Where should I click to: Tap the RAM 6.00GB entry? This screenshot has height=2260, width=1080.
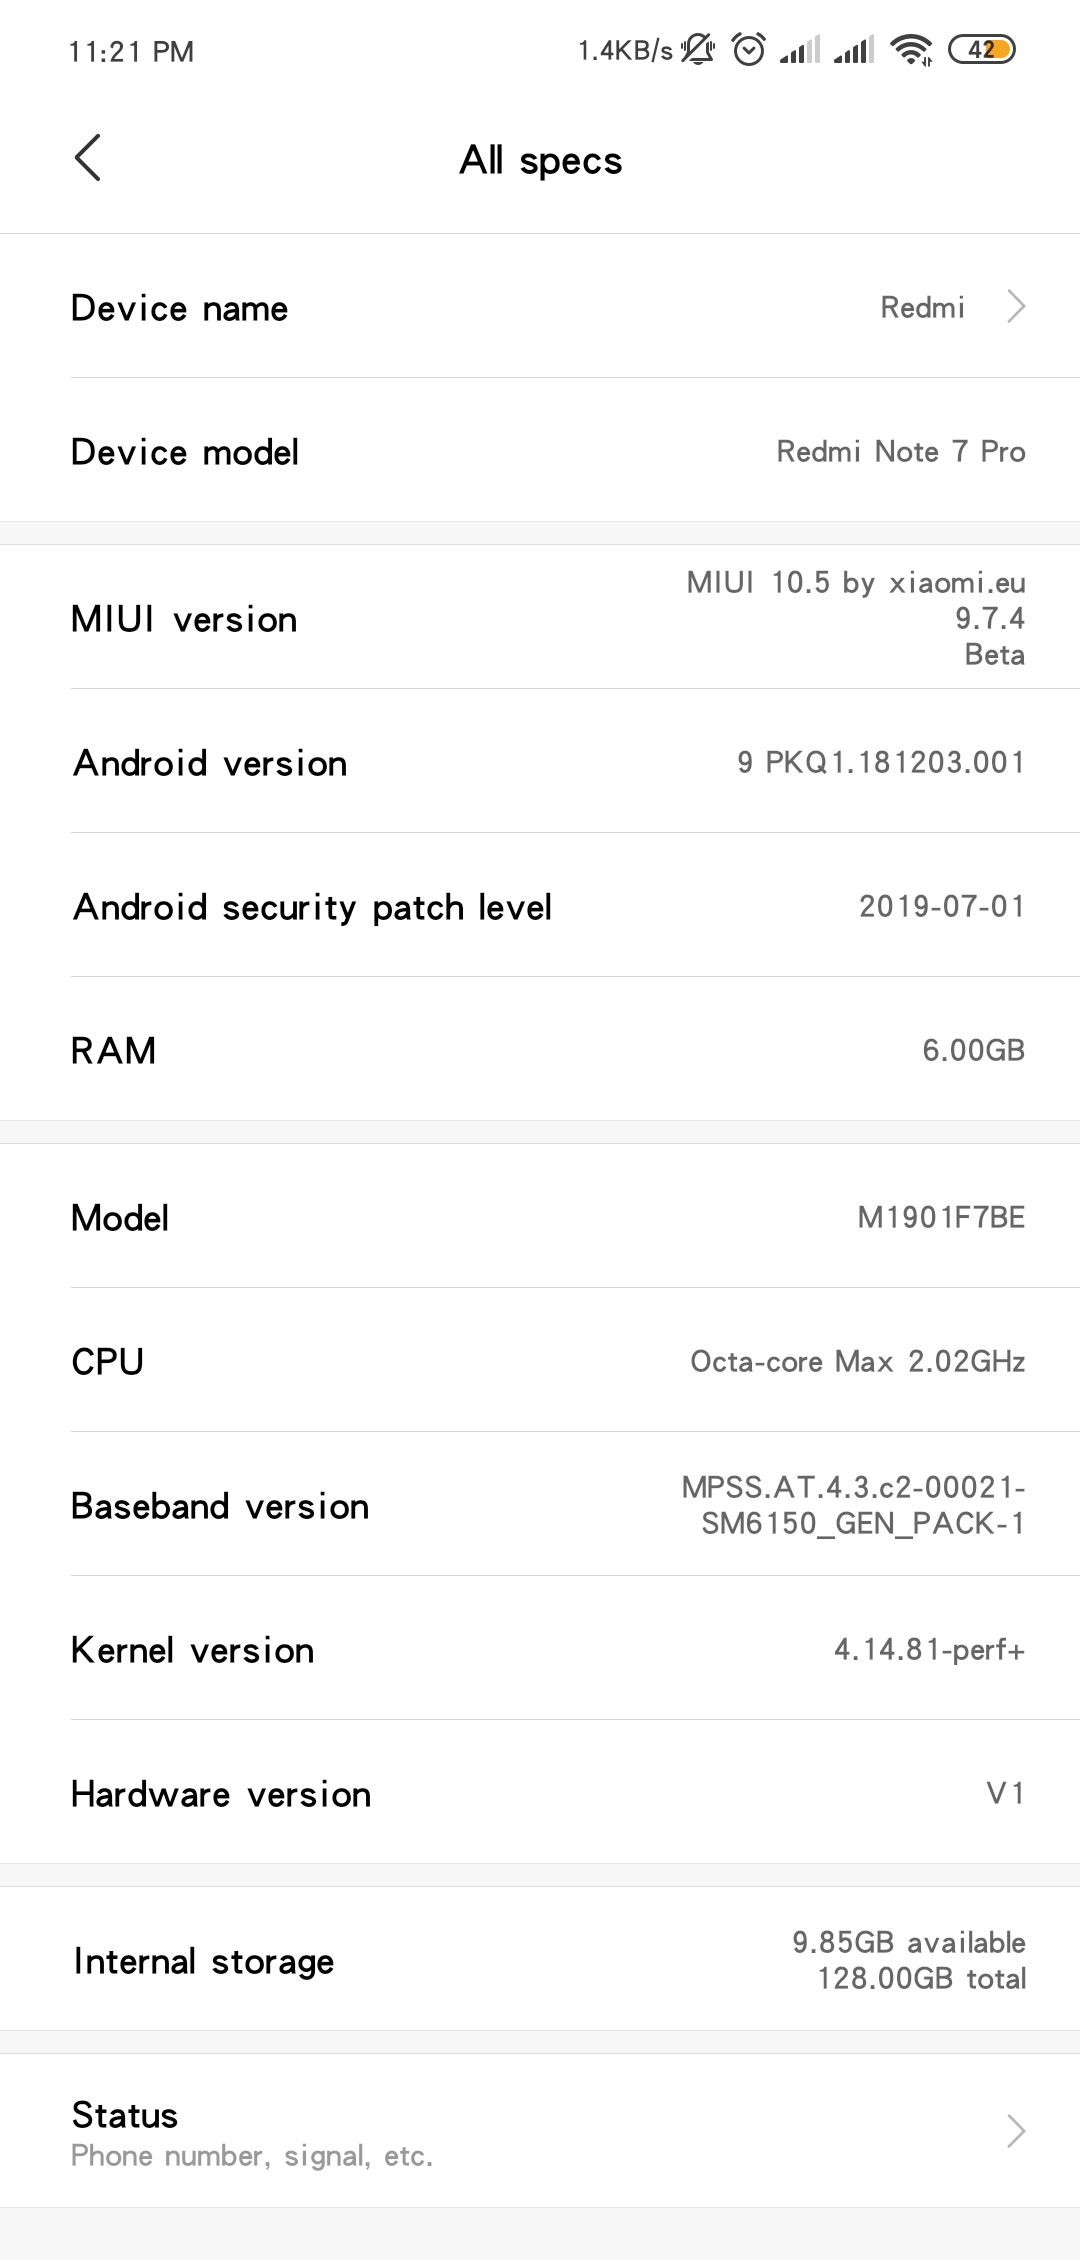[540, 1050]
